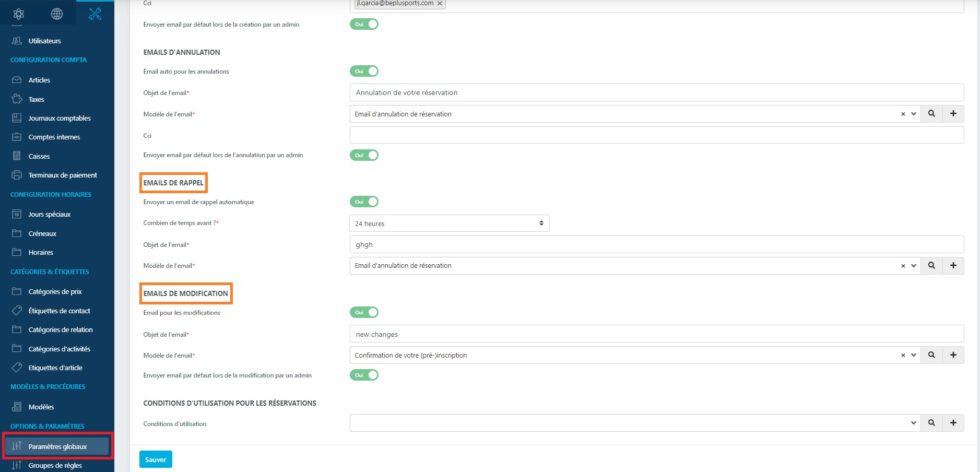Open the 'Combien de temps avant' dropdown
Screen dimensions: 980x472
coord(449,223)
